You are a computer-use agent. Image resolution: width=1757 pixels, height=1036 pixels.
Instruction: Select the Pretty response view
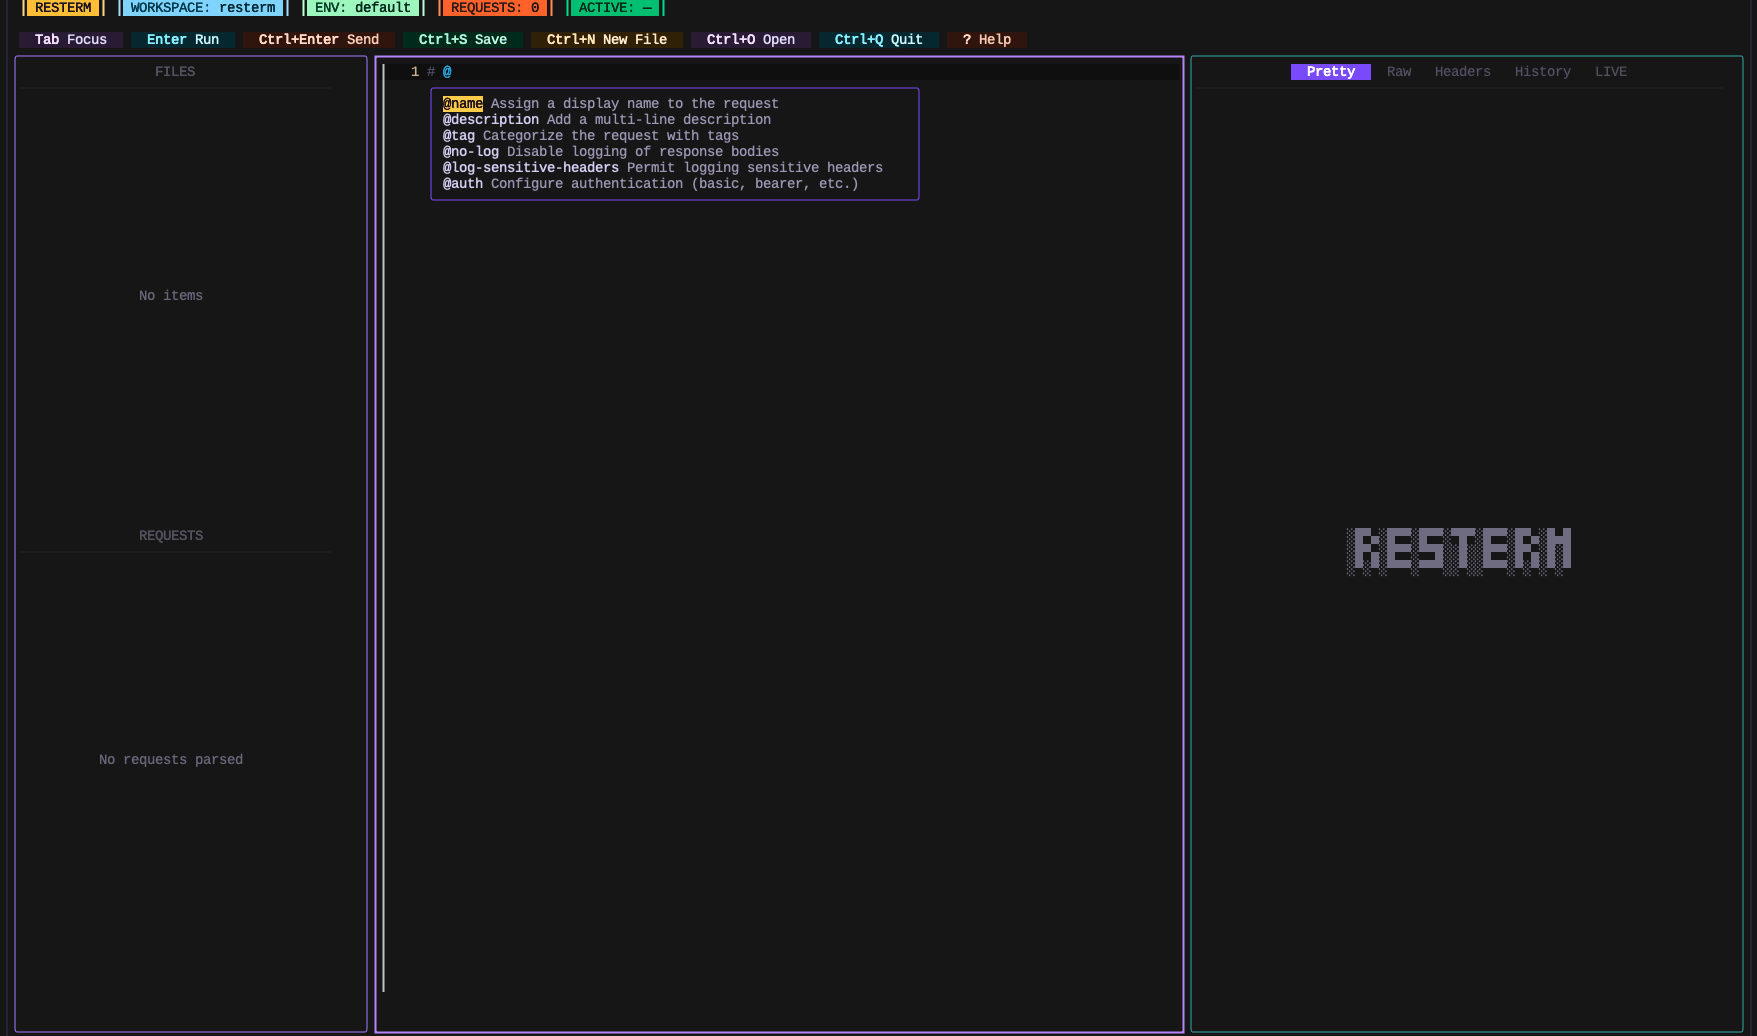1330,71
